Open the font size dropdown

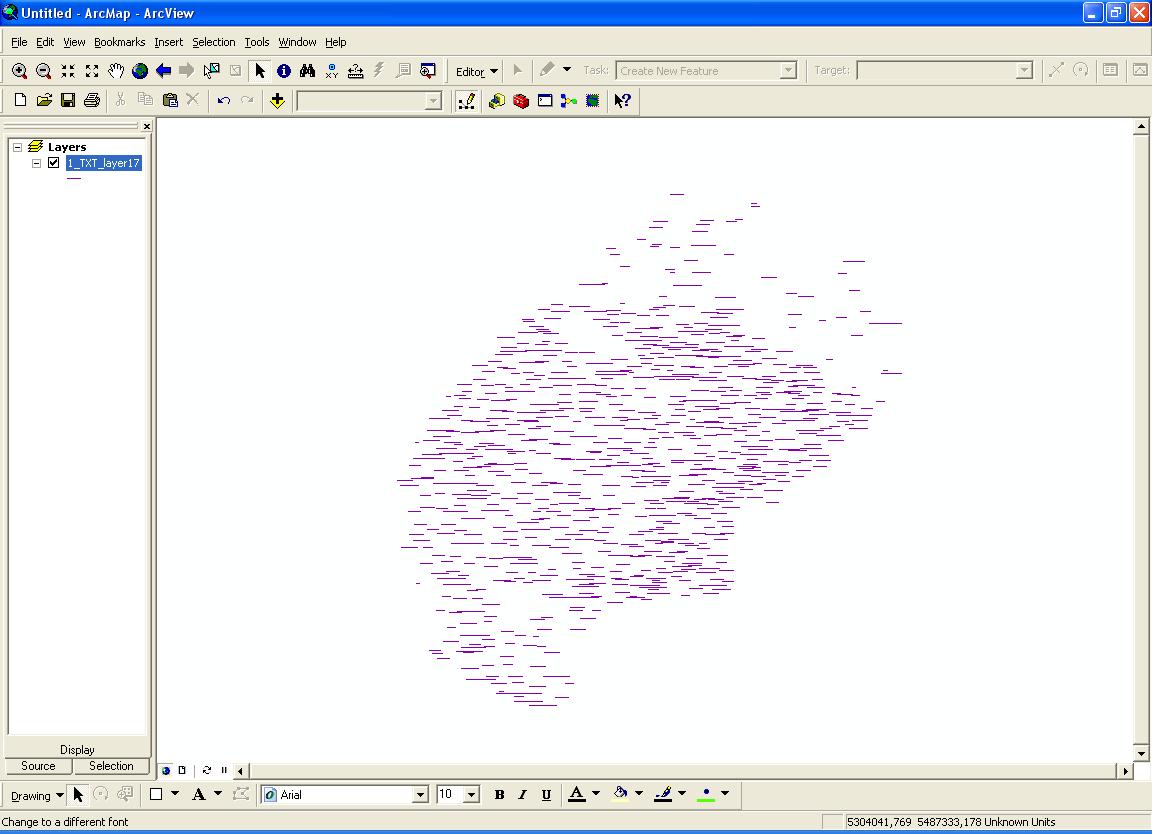coord(472,794)
